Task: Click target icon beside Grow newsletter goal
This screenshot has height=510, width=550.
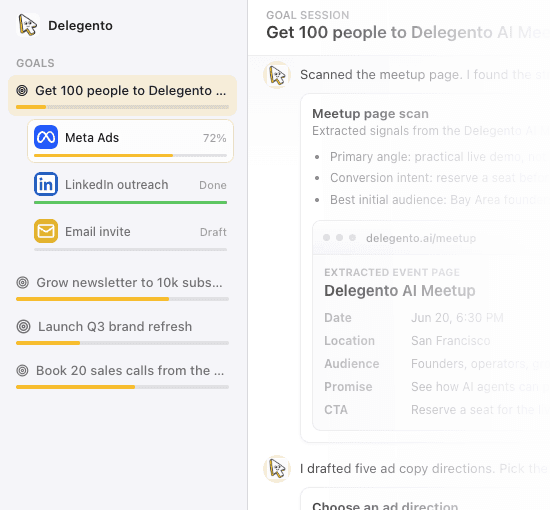Action: 22,282
